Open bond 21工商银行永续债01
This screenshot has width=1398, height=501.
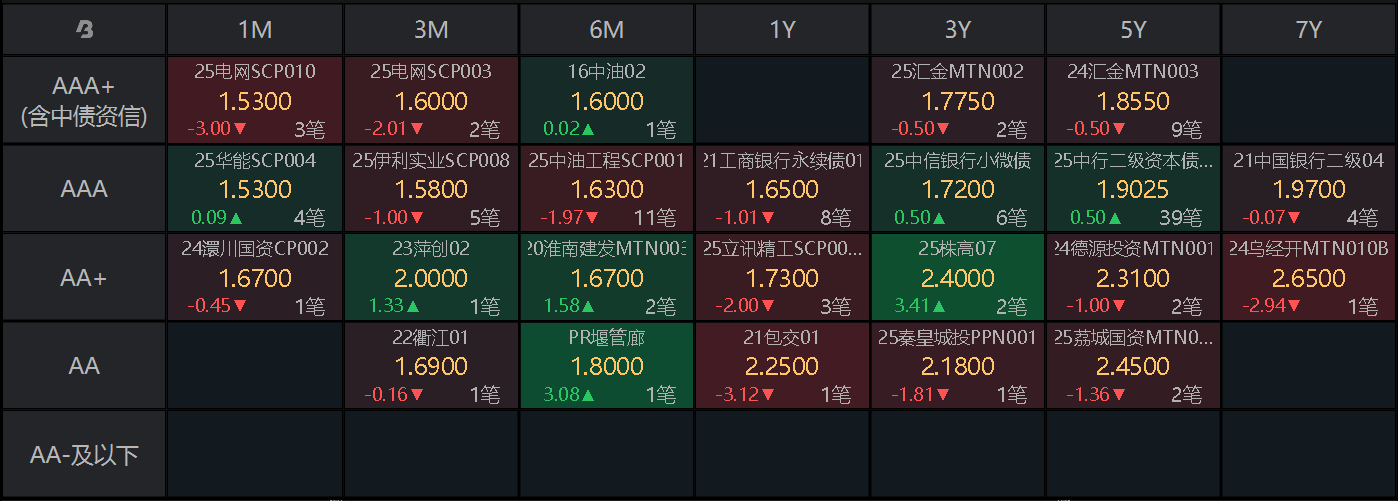(x=782, y=160)
